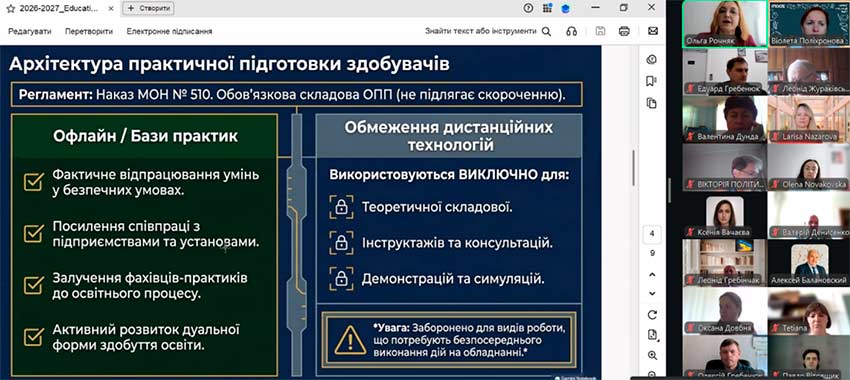The width and height of the screenshot is (850, 380).
Task: Open the page thumbnails panel icon
Action: point(652,103)
